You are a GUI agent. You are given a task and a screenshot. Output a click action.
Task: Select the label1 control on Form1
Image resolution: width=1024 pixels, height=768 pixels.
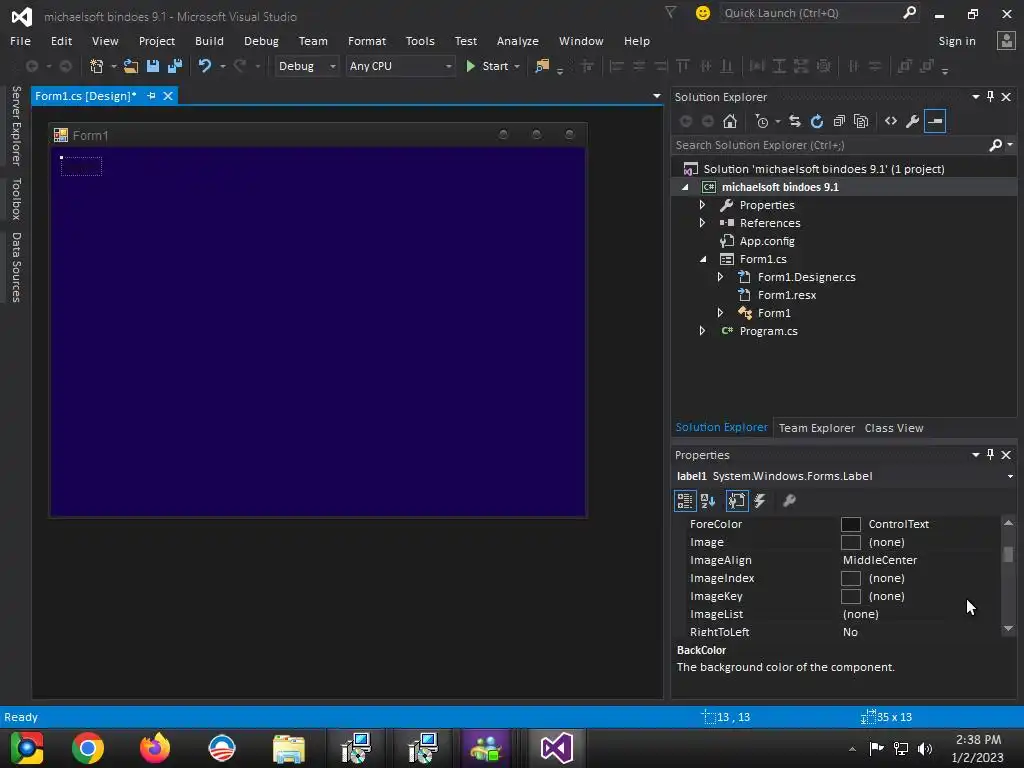coord(81,167)
